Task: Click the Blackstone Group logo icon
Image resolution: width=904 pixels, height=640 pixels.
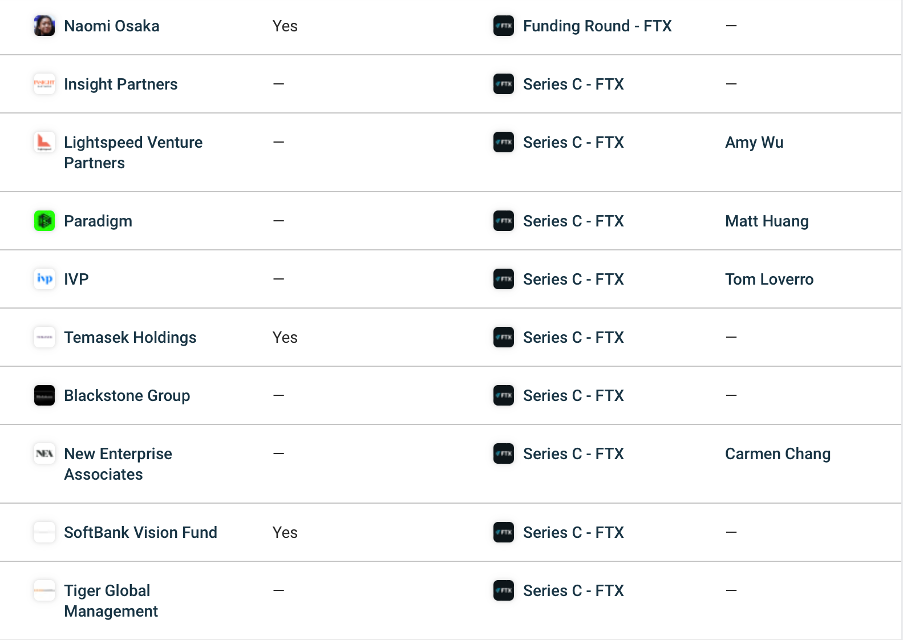Action: pos(44,396)
